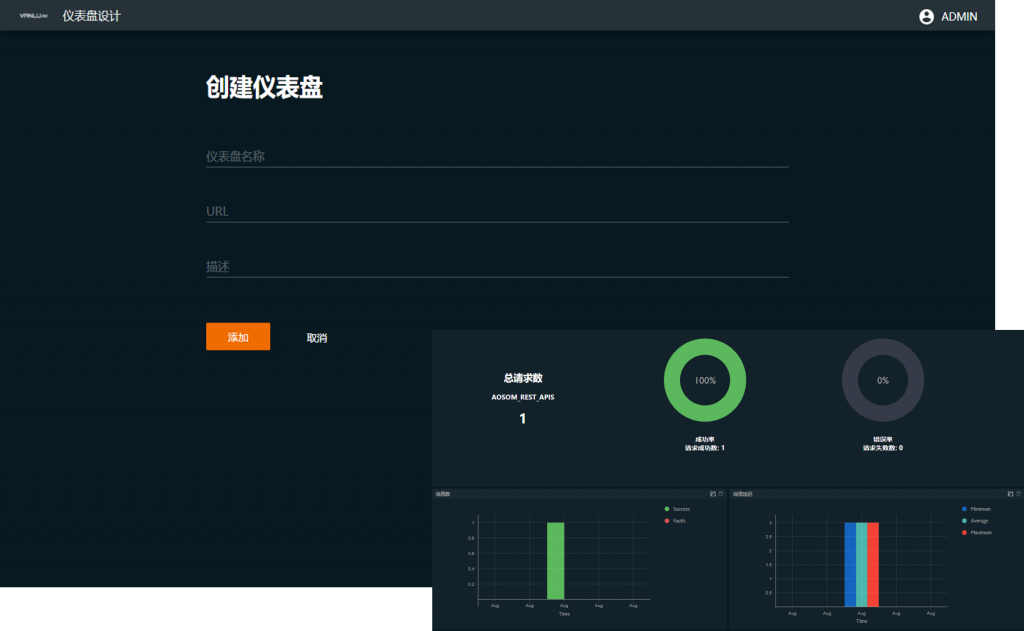
Task: Click the 取消 cancel button
Action: coord(317,338)
